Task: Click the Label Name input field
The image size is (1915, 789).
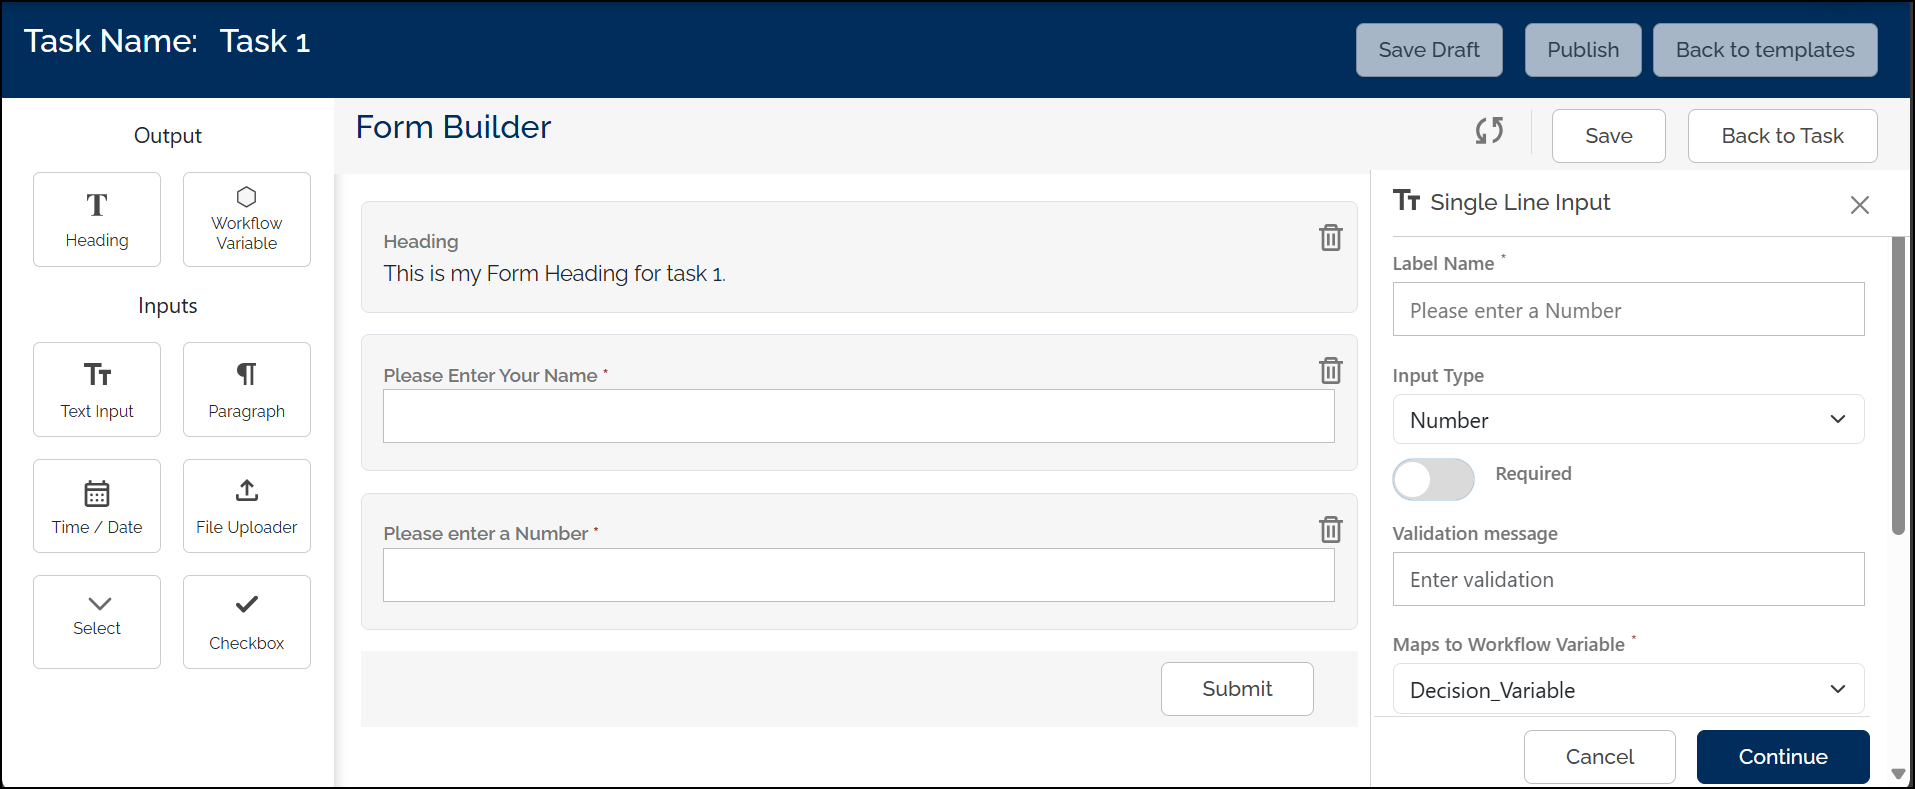Action: pyautogui.click(x=1628, y=310)
